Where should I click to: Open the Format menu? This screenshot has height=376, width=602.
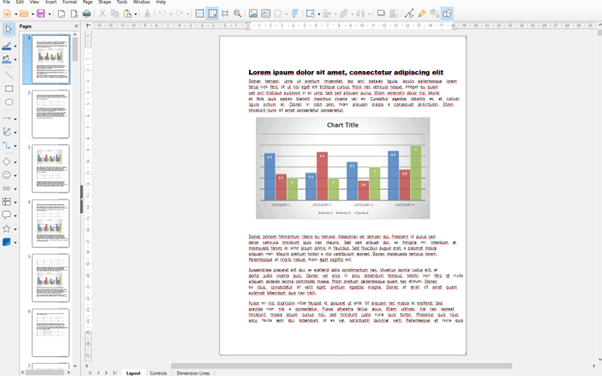(x=69, y=2)
